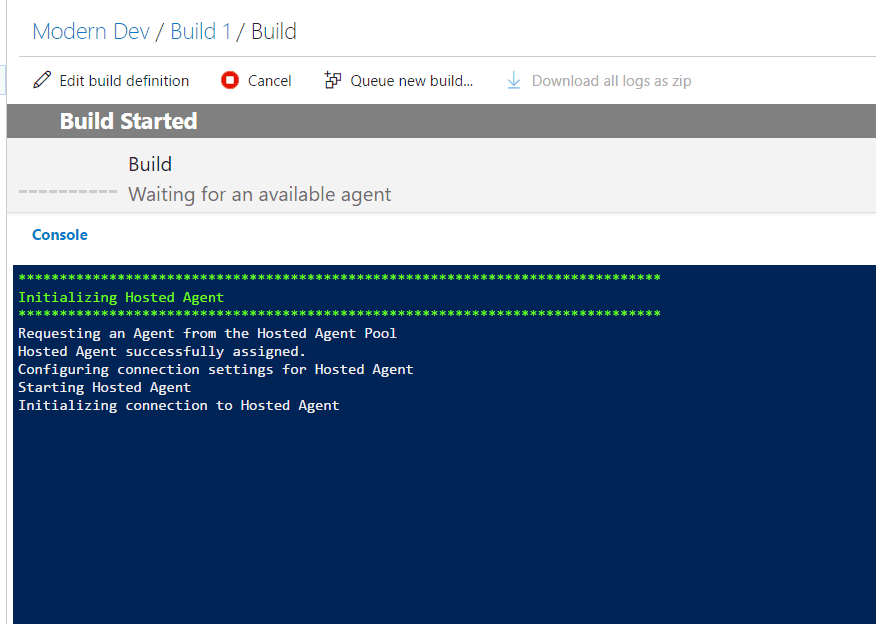This screenshot has height=624, width=876.
Task: Click the Initializing connection to Hosted Agent line
Action: (179, 405)
